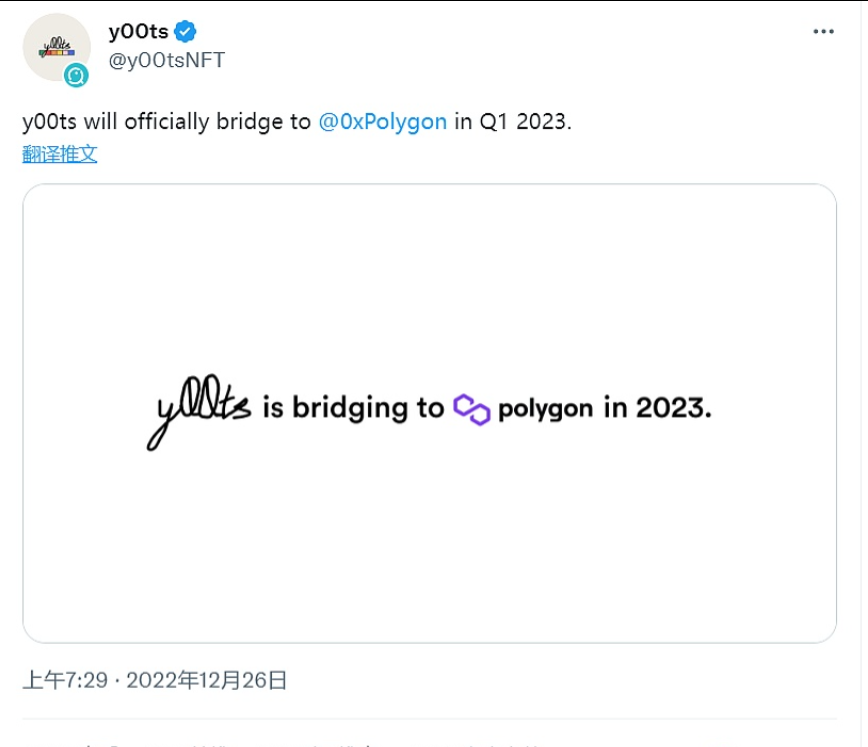Click the "polygon" wordmark in the image

point(545,409)
